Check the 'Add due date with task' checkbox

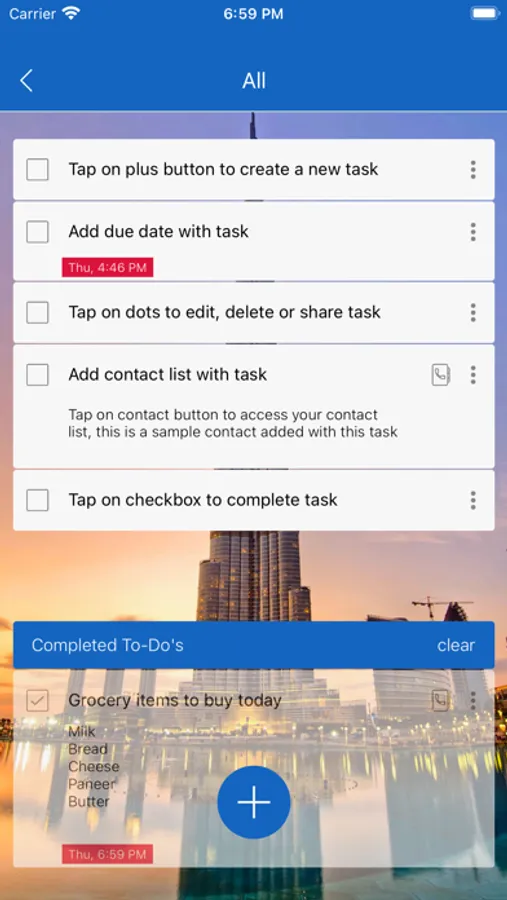[37, 232]
